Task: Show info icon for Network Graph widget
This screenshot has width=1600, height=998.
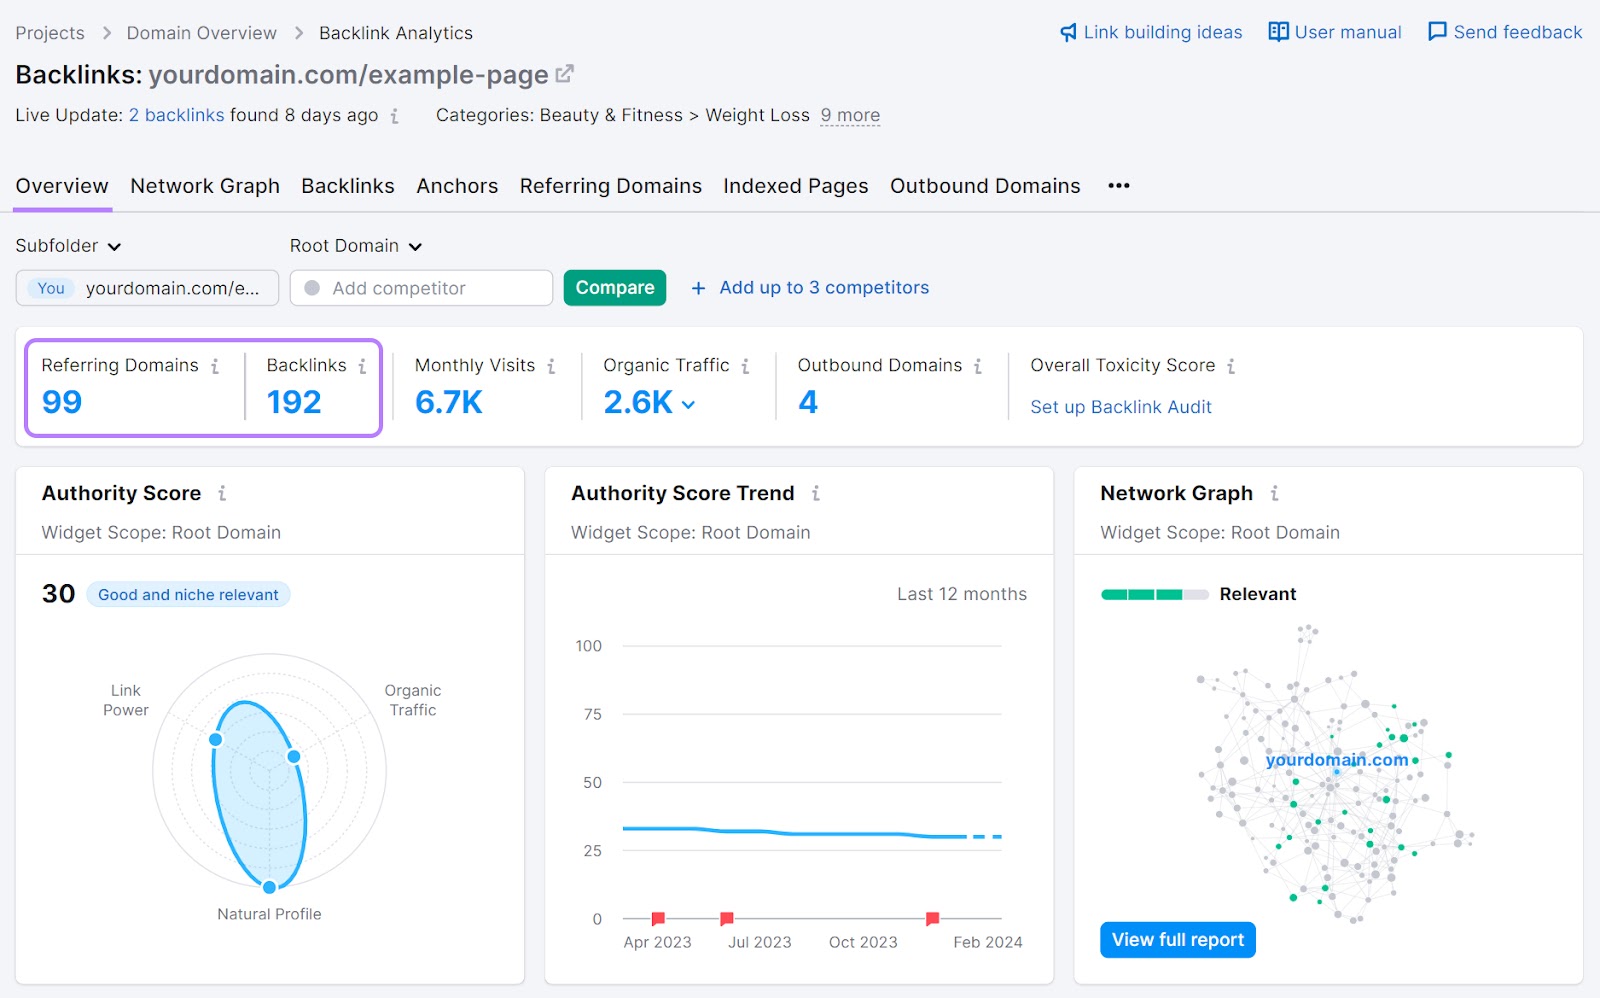Action: (1274, 493)
